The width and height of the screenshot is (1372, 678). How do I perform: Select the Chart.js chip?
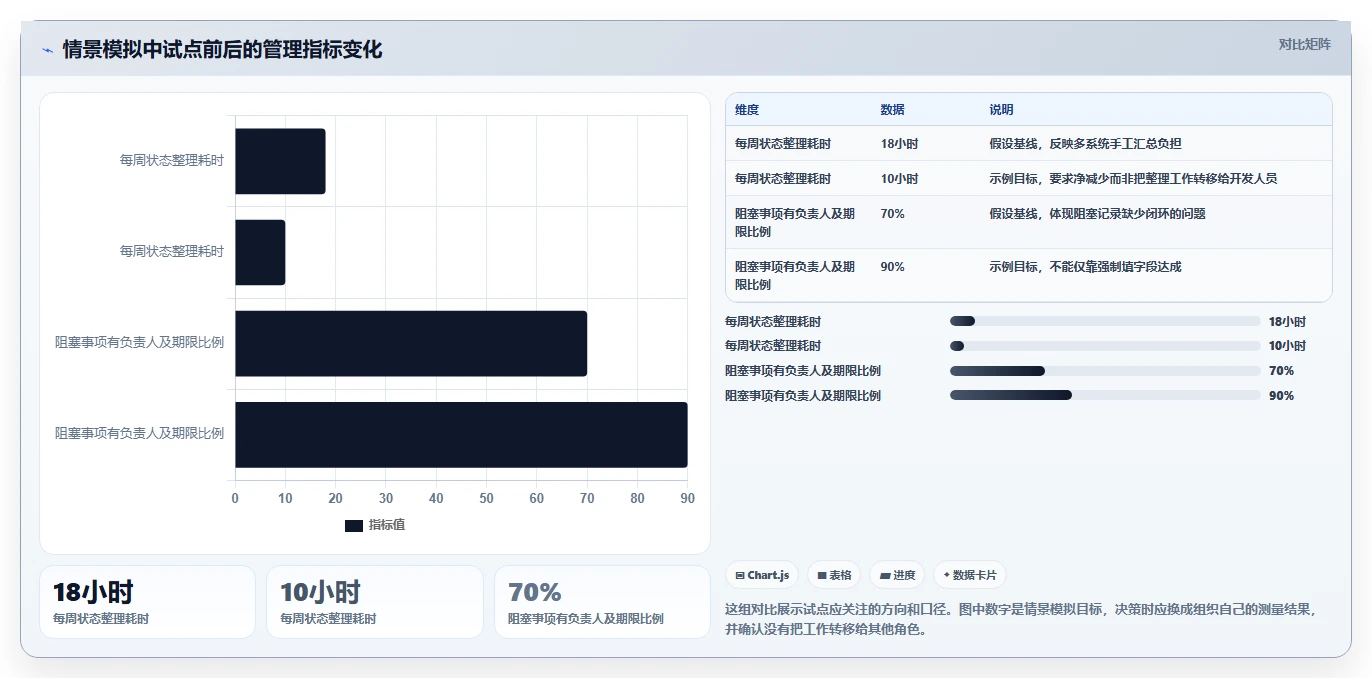(762, 575)
